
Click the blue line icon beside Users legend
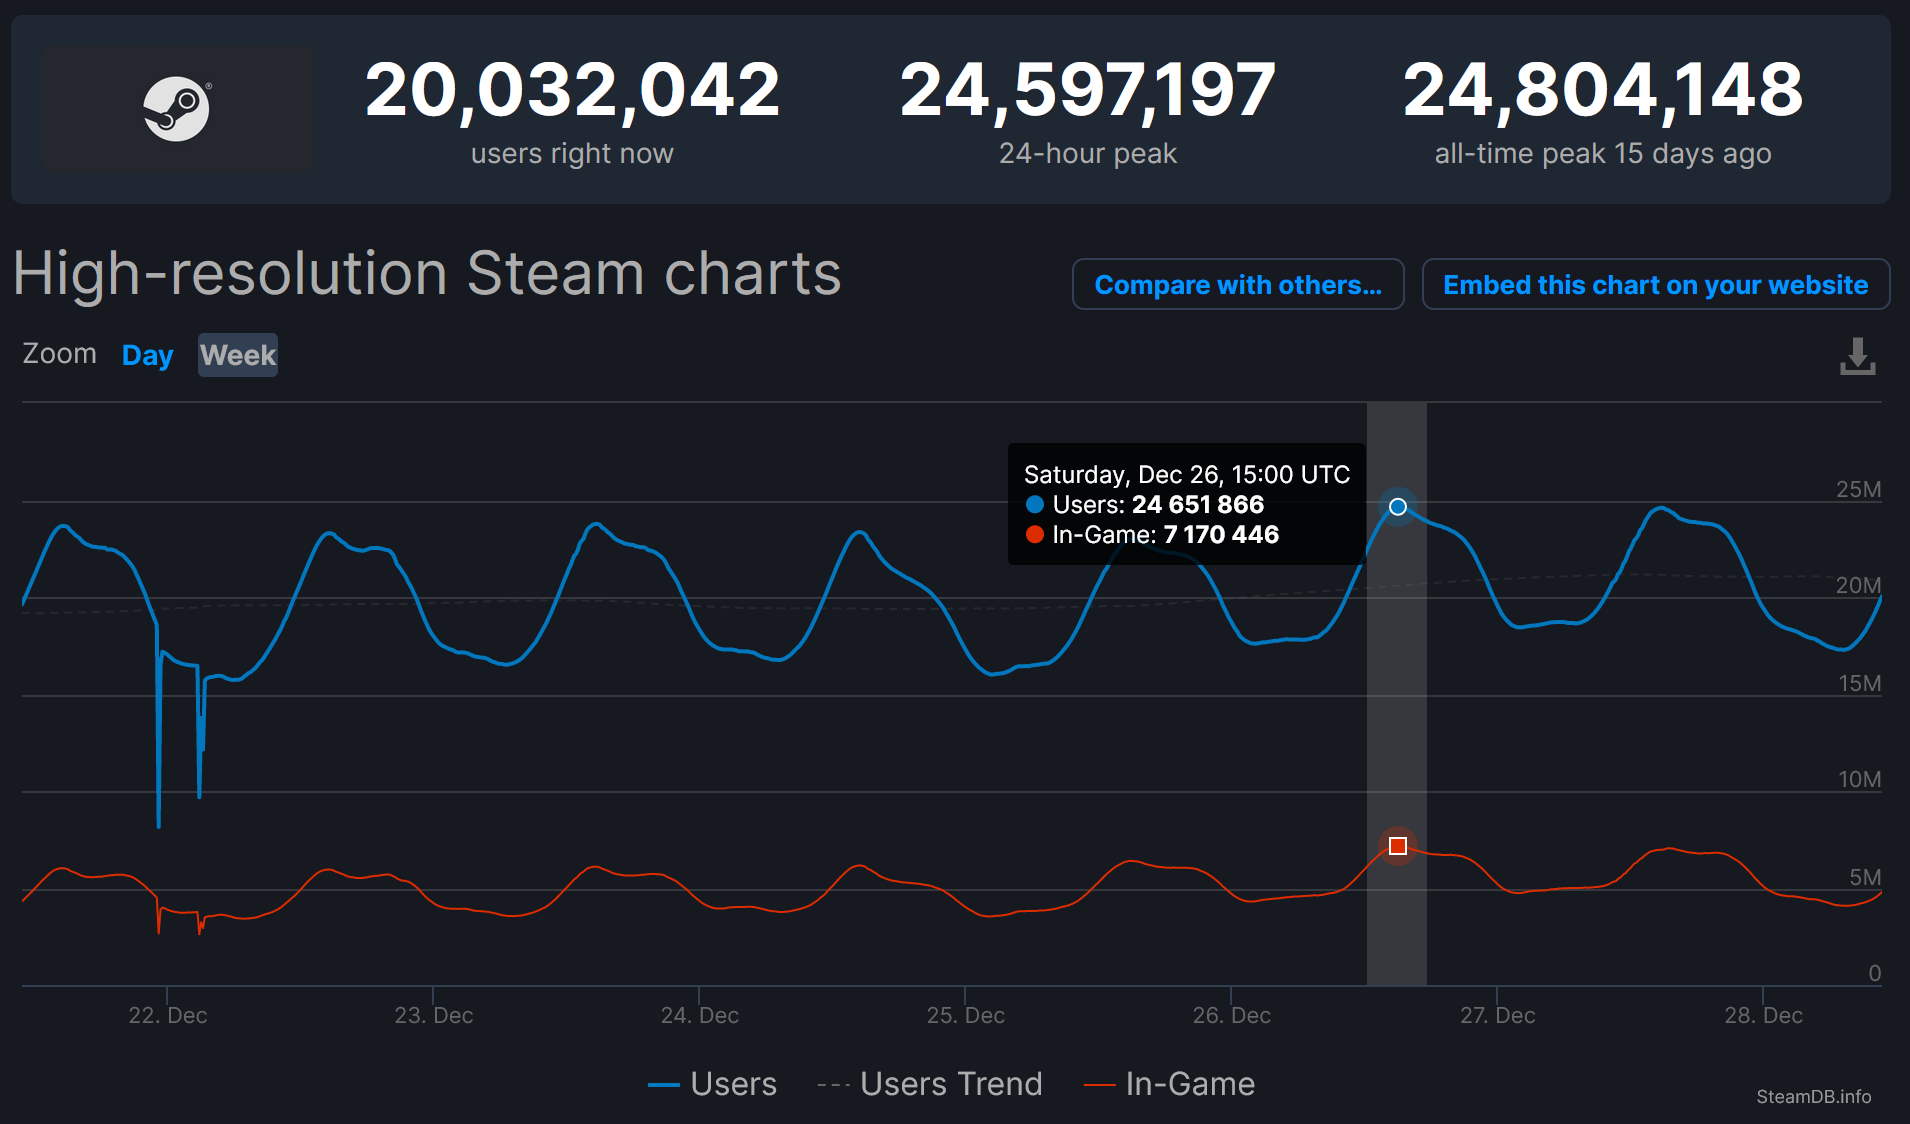664,1083
